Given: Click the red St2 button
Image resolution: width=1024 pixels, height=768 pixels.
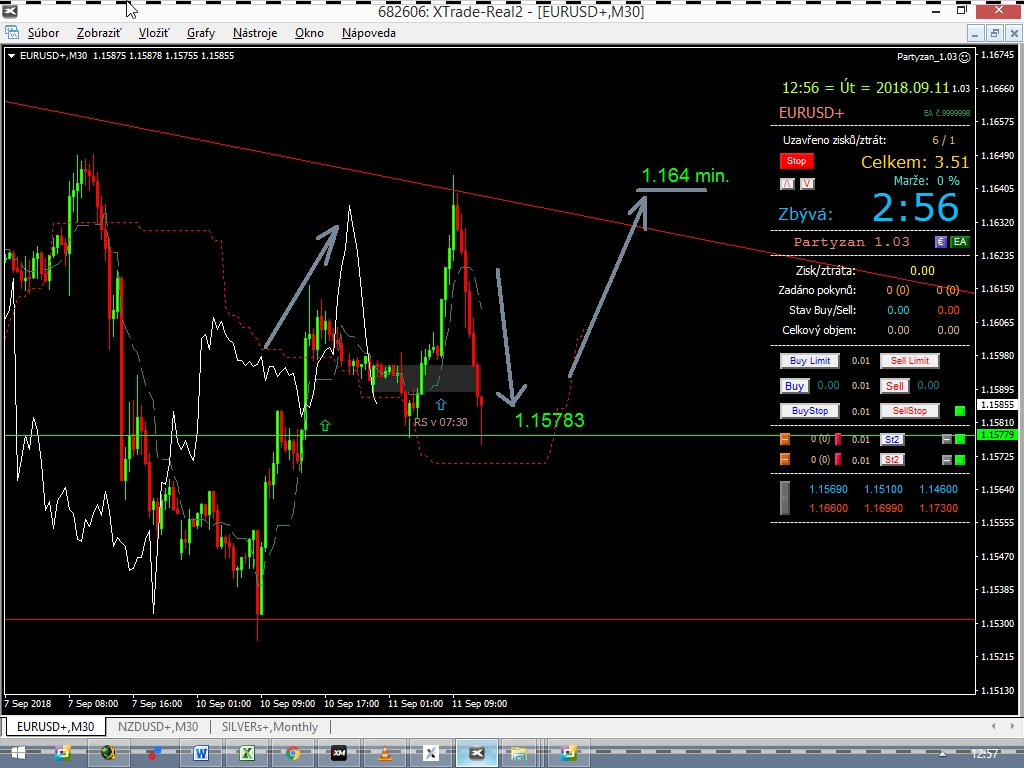Looking at the screenshot, I should coord(892,460).
